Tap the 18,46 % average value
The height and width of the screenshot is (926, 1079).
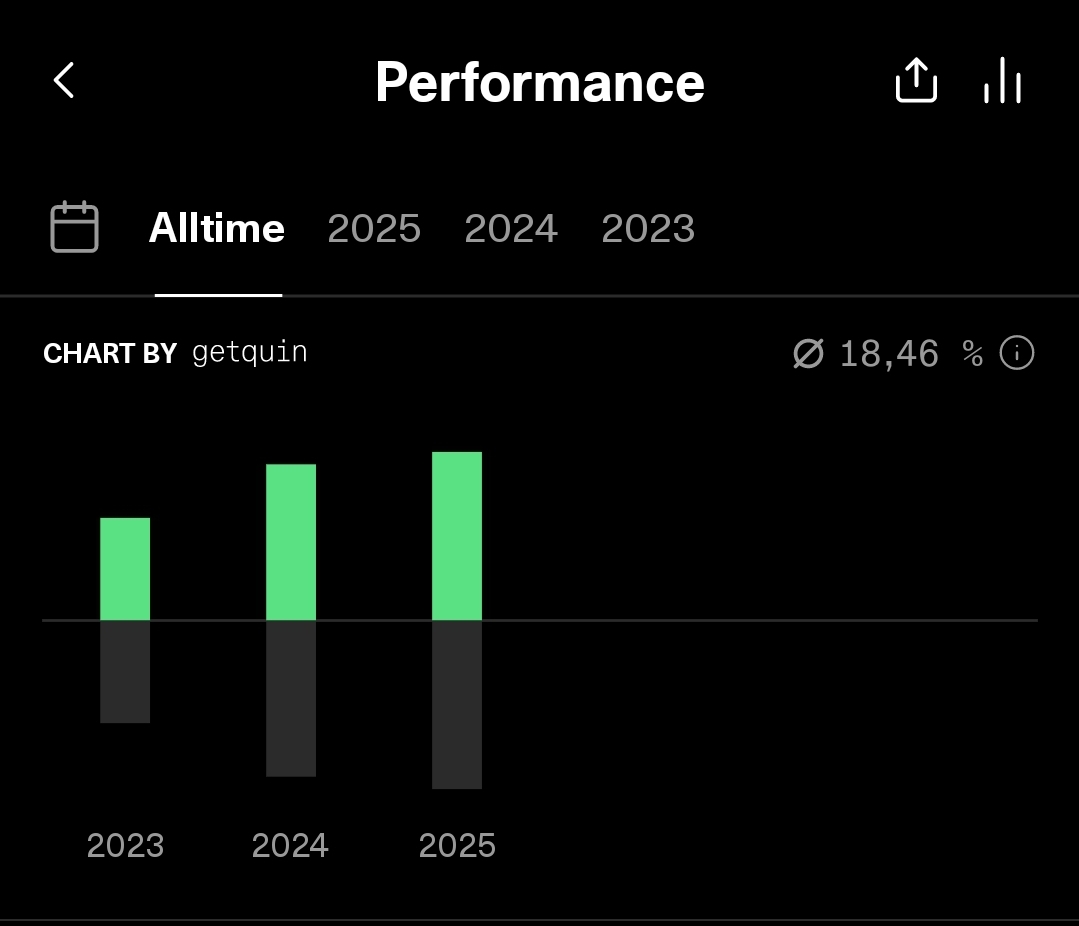coord(890,353)
